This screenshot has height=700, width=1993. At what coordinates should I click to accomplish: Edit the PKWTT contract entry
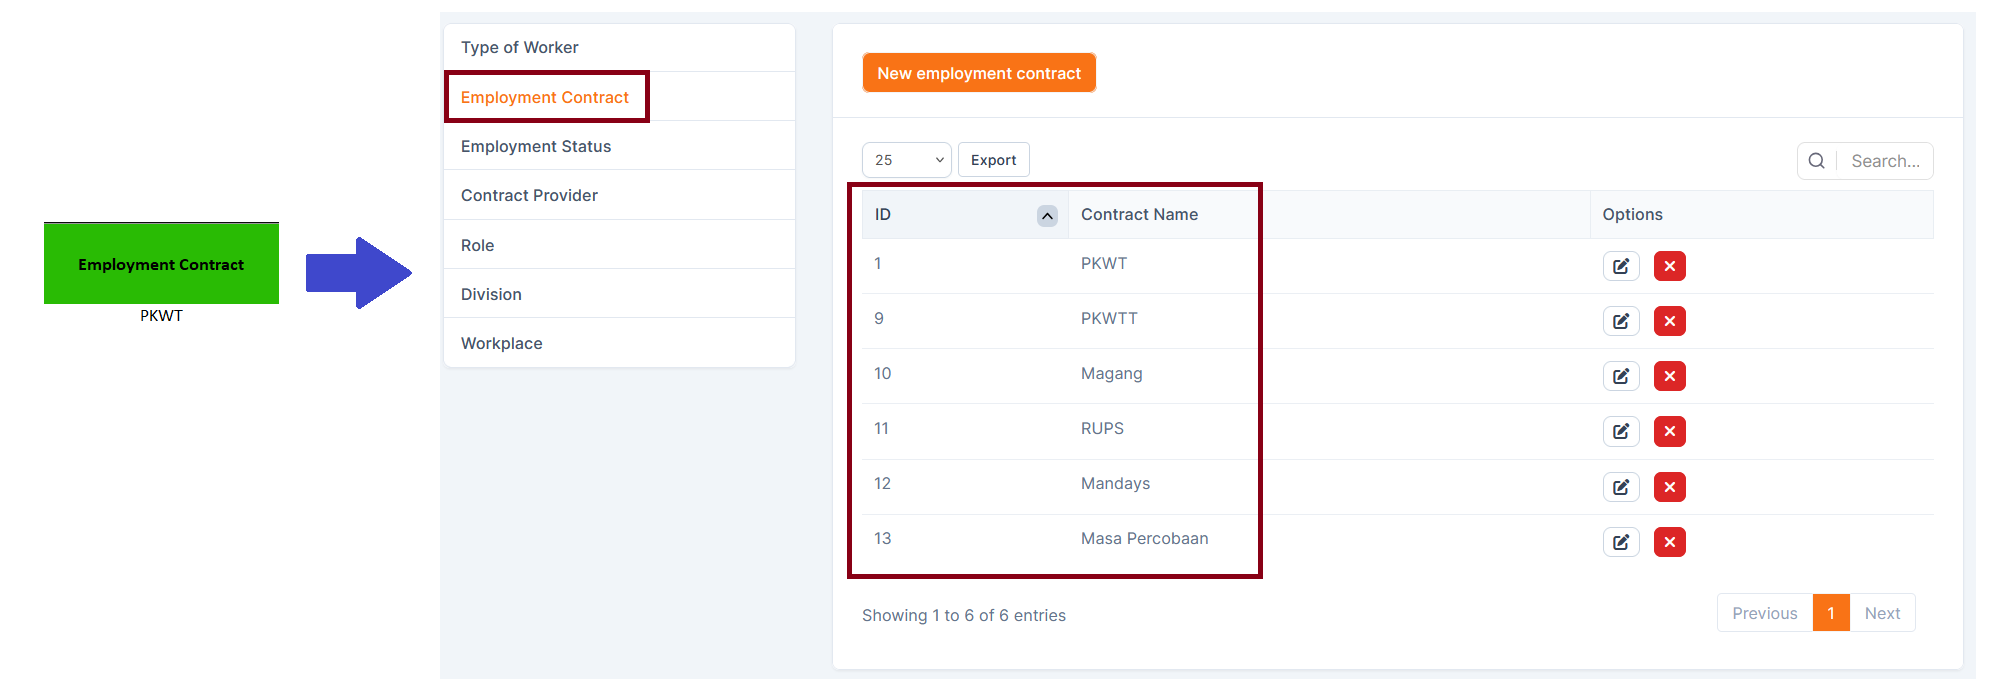[x=1621, y=321]
